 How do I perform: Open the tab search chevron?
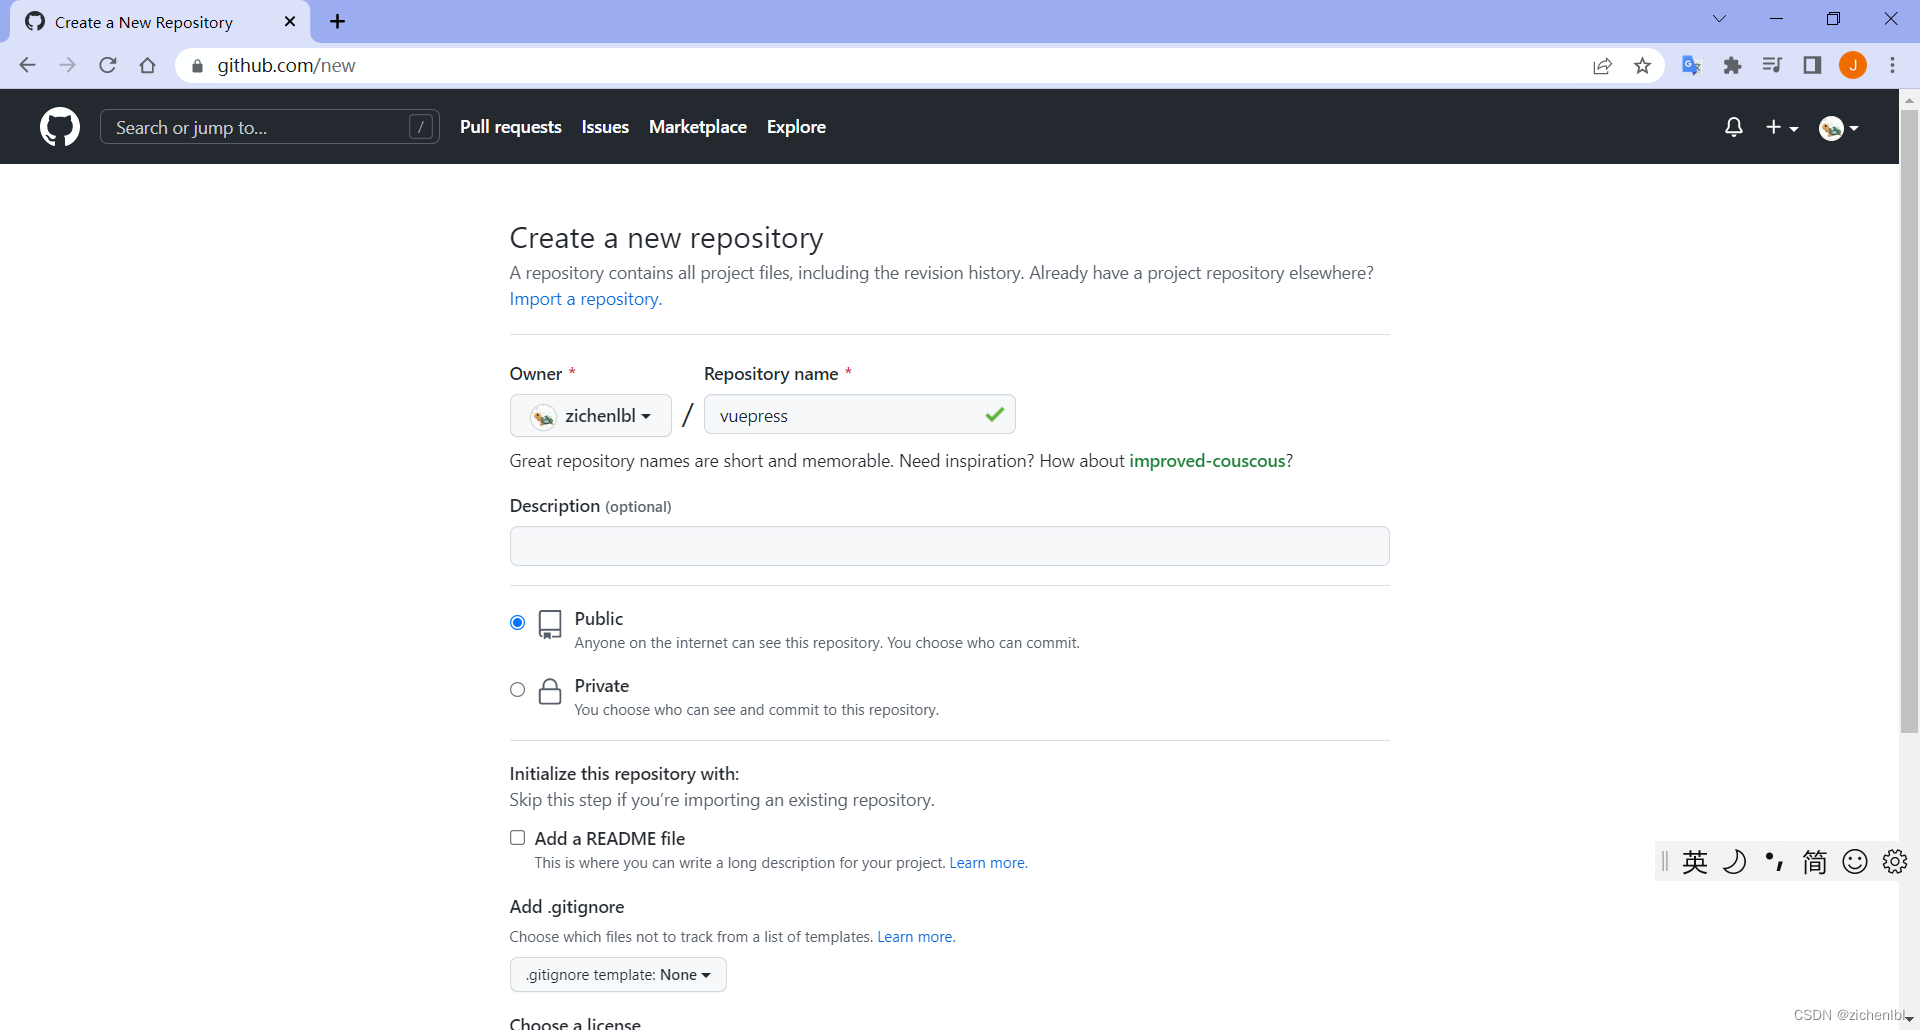[x=1719, y=19]
